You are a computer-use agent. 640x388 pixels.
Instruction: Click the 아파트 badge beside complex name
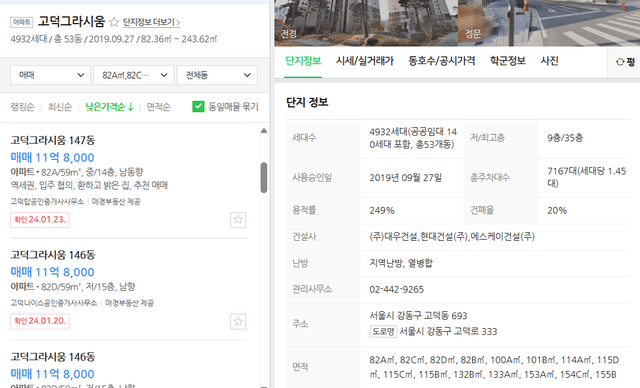(21, 22)
